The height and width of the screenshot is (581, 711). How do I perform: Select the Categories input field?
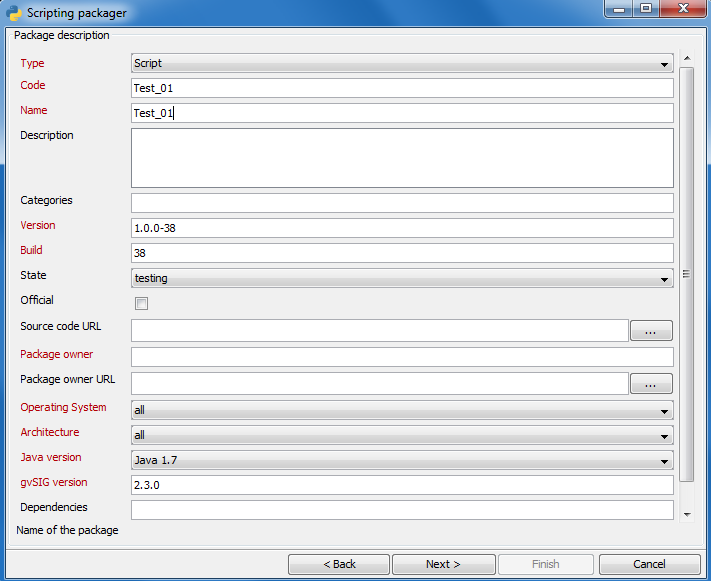coord(402,203)
